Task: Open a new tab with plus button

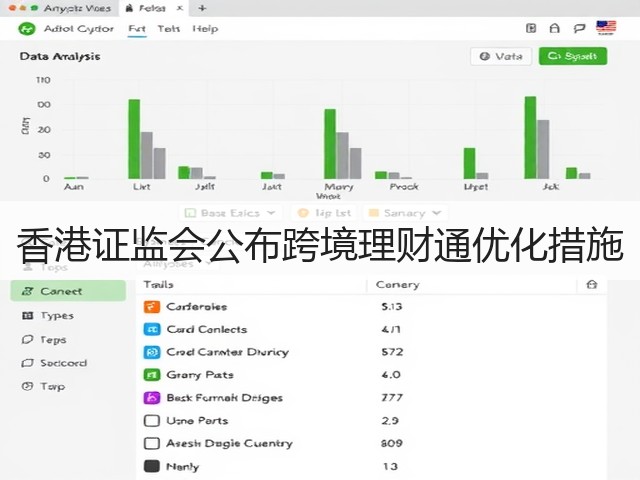Action: (x=202, y=8)
